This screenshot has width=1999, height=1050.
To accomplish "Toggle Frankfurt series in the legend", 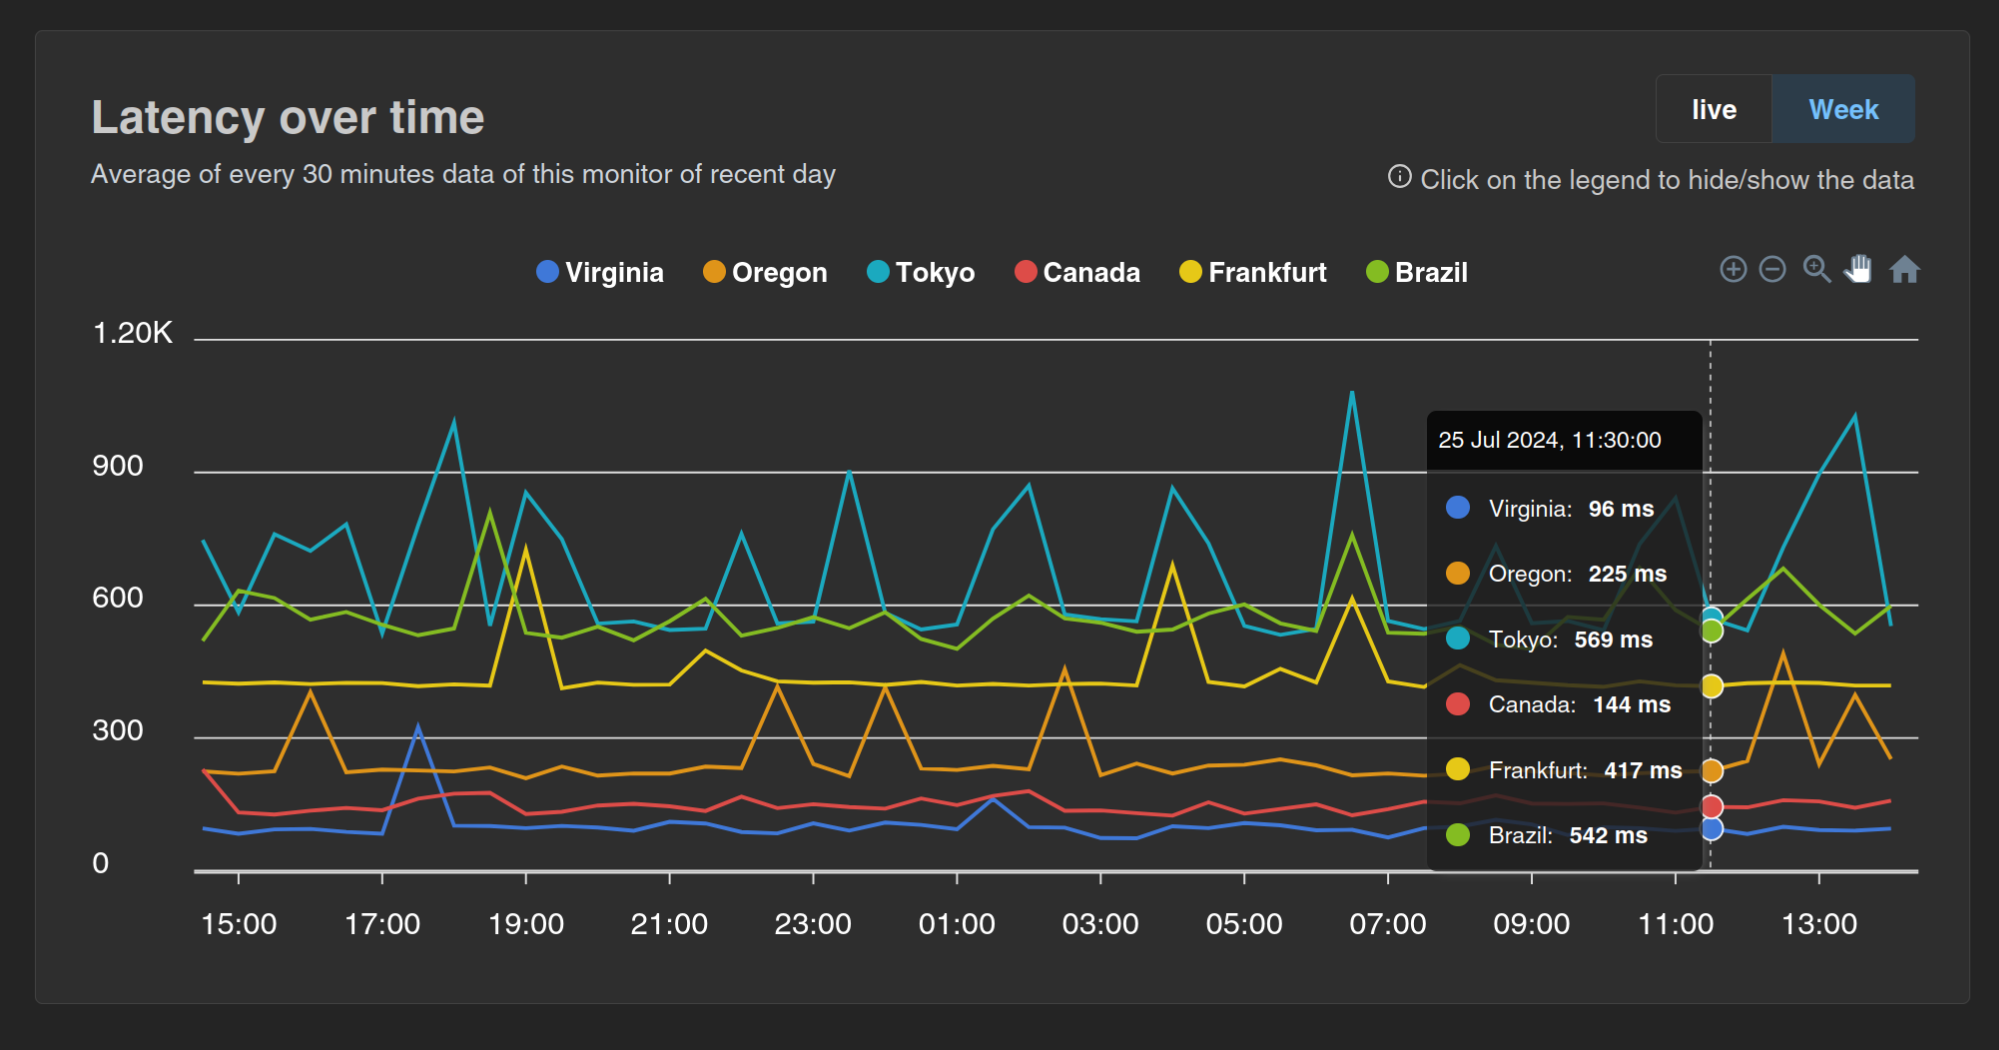I will coord(1253,272).
